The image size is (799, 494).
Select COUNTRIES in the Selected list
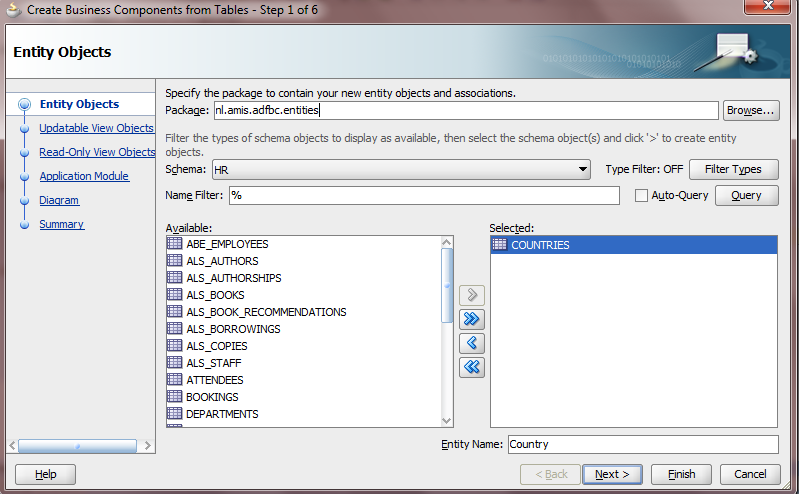tap(540, 245)
